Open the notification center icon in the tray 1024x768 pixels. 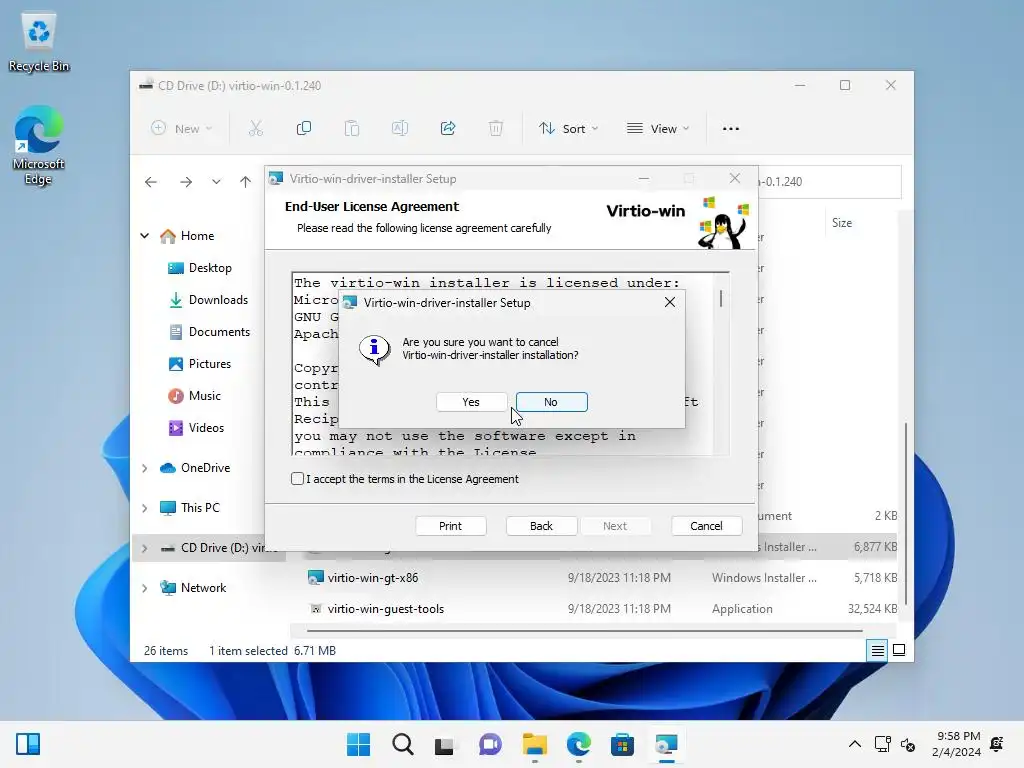(x=997, y=744)
